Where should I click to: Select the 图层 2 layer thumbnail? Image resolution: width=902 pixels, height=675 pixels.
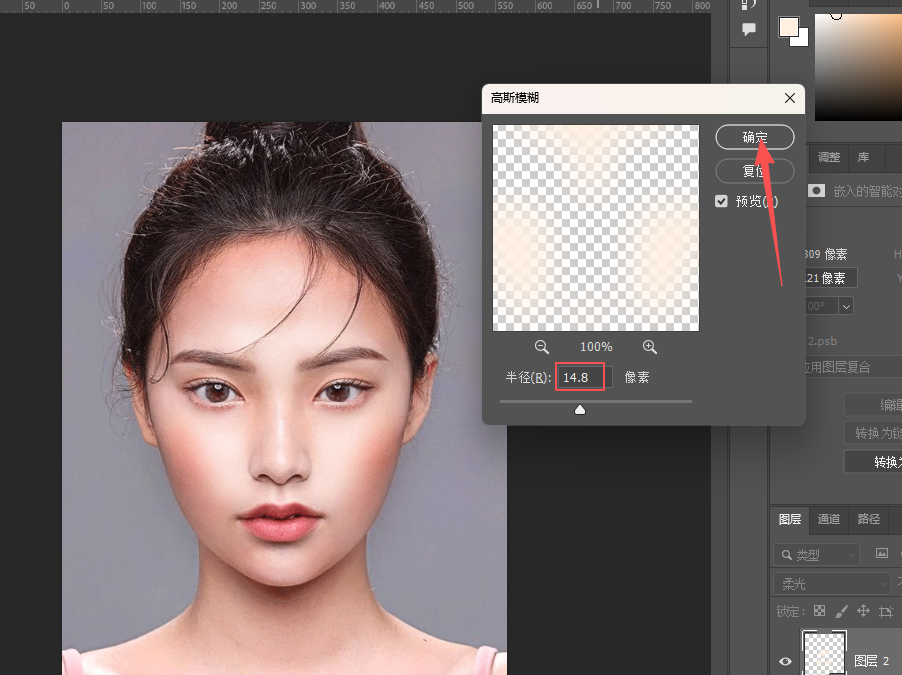coord(824,653)
